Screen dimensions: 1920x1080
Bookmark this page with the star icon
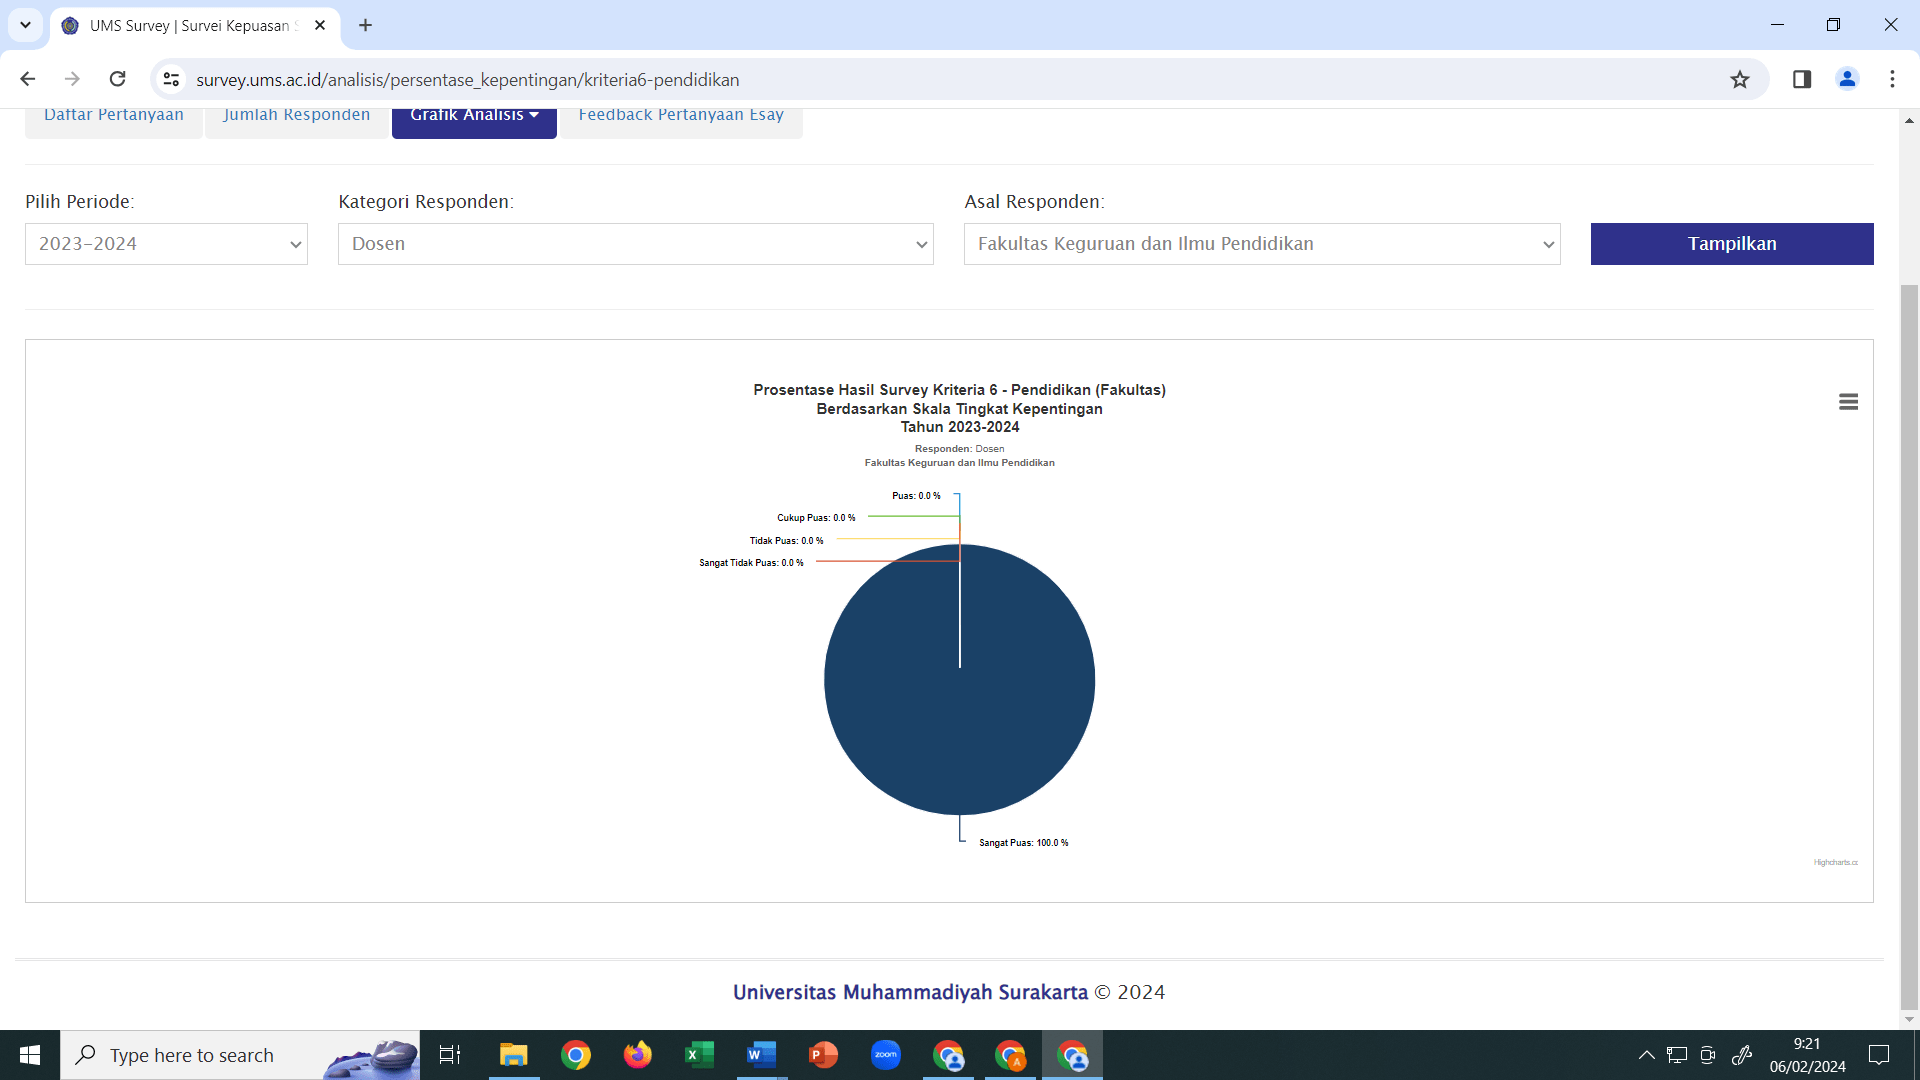pos(1740,79)
